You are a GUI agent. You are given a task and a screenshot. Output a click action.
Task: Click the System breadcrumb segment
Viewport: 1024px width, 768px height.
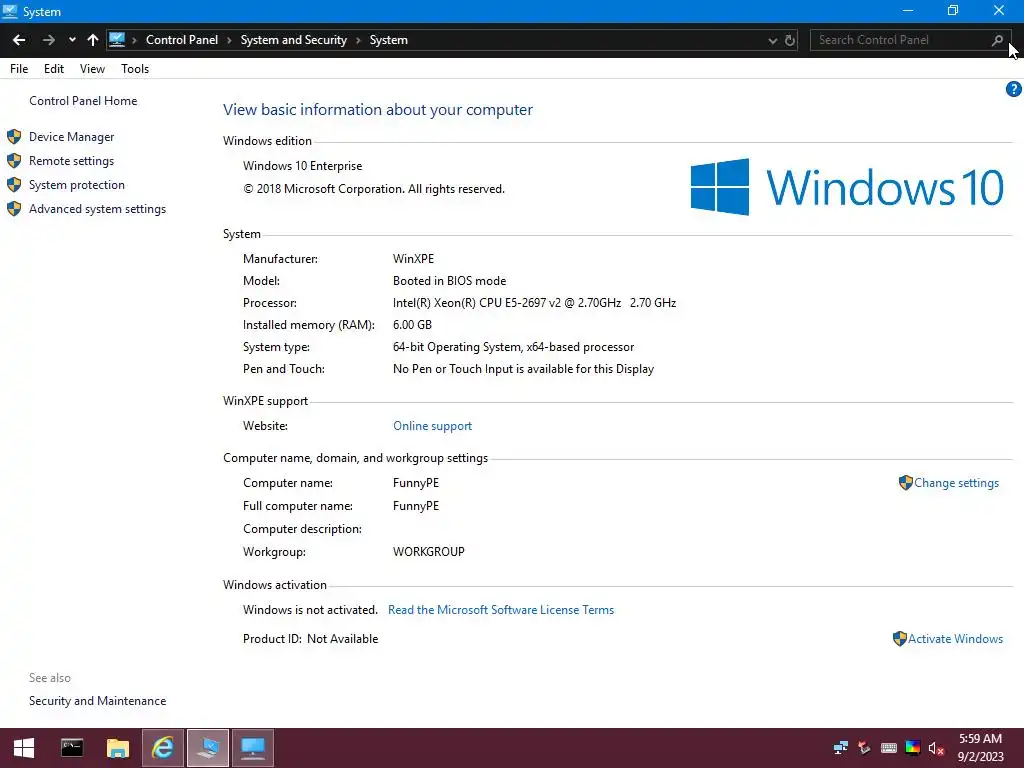point(389,40)
